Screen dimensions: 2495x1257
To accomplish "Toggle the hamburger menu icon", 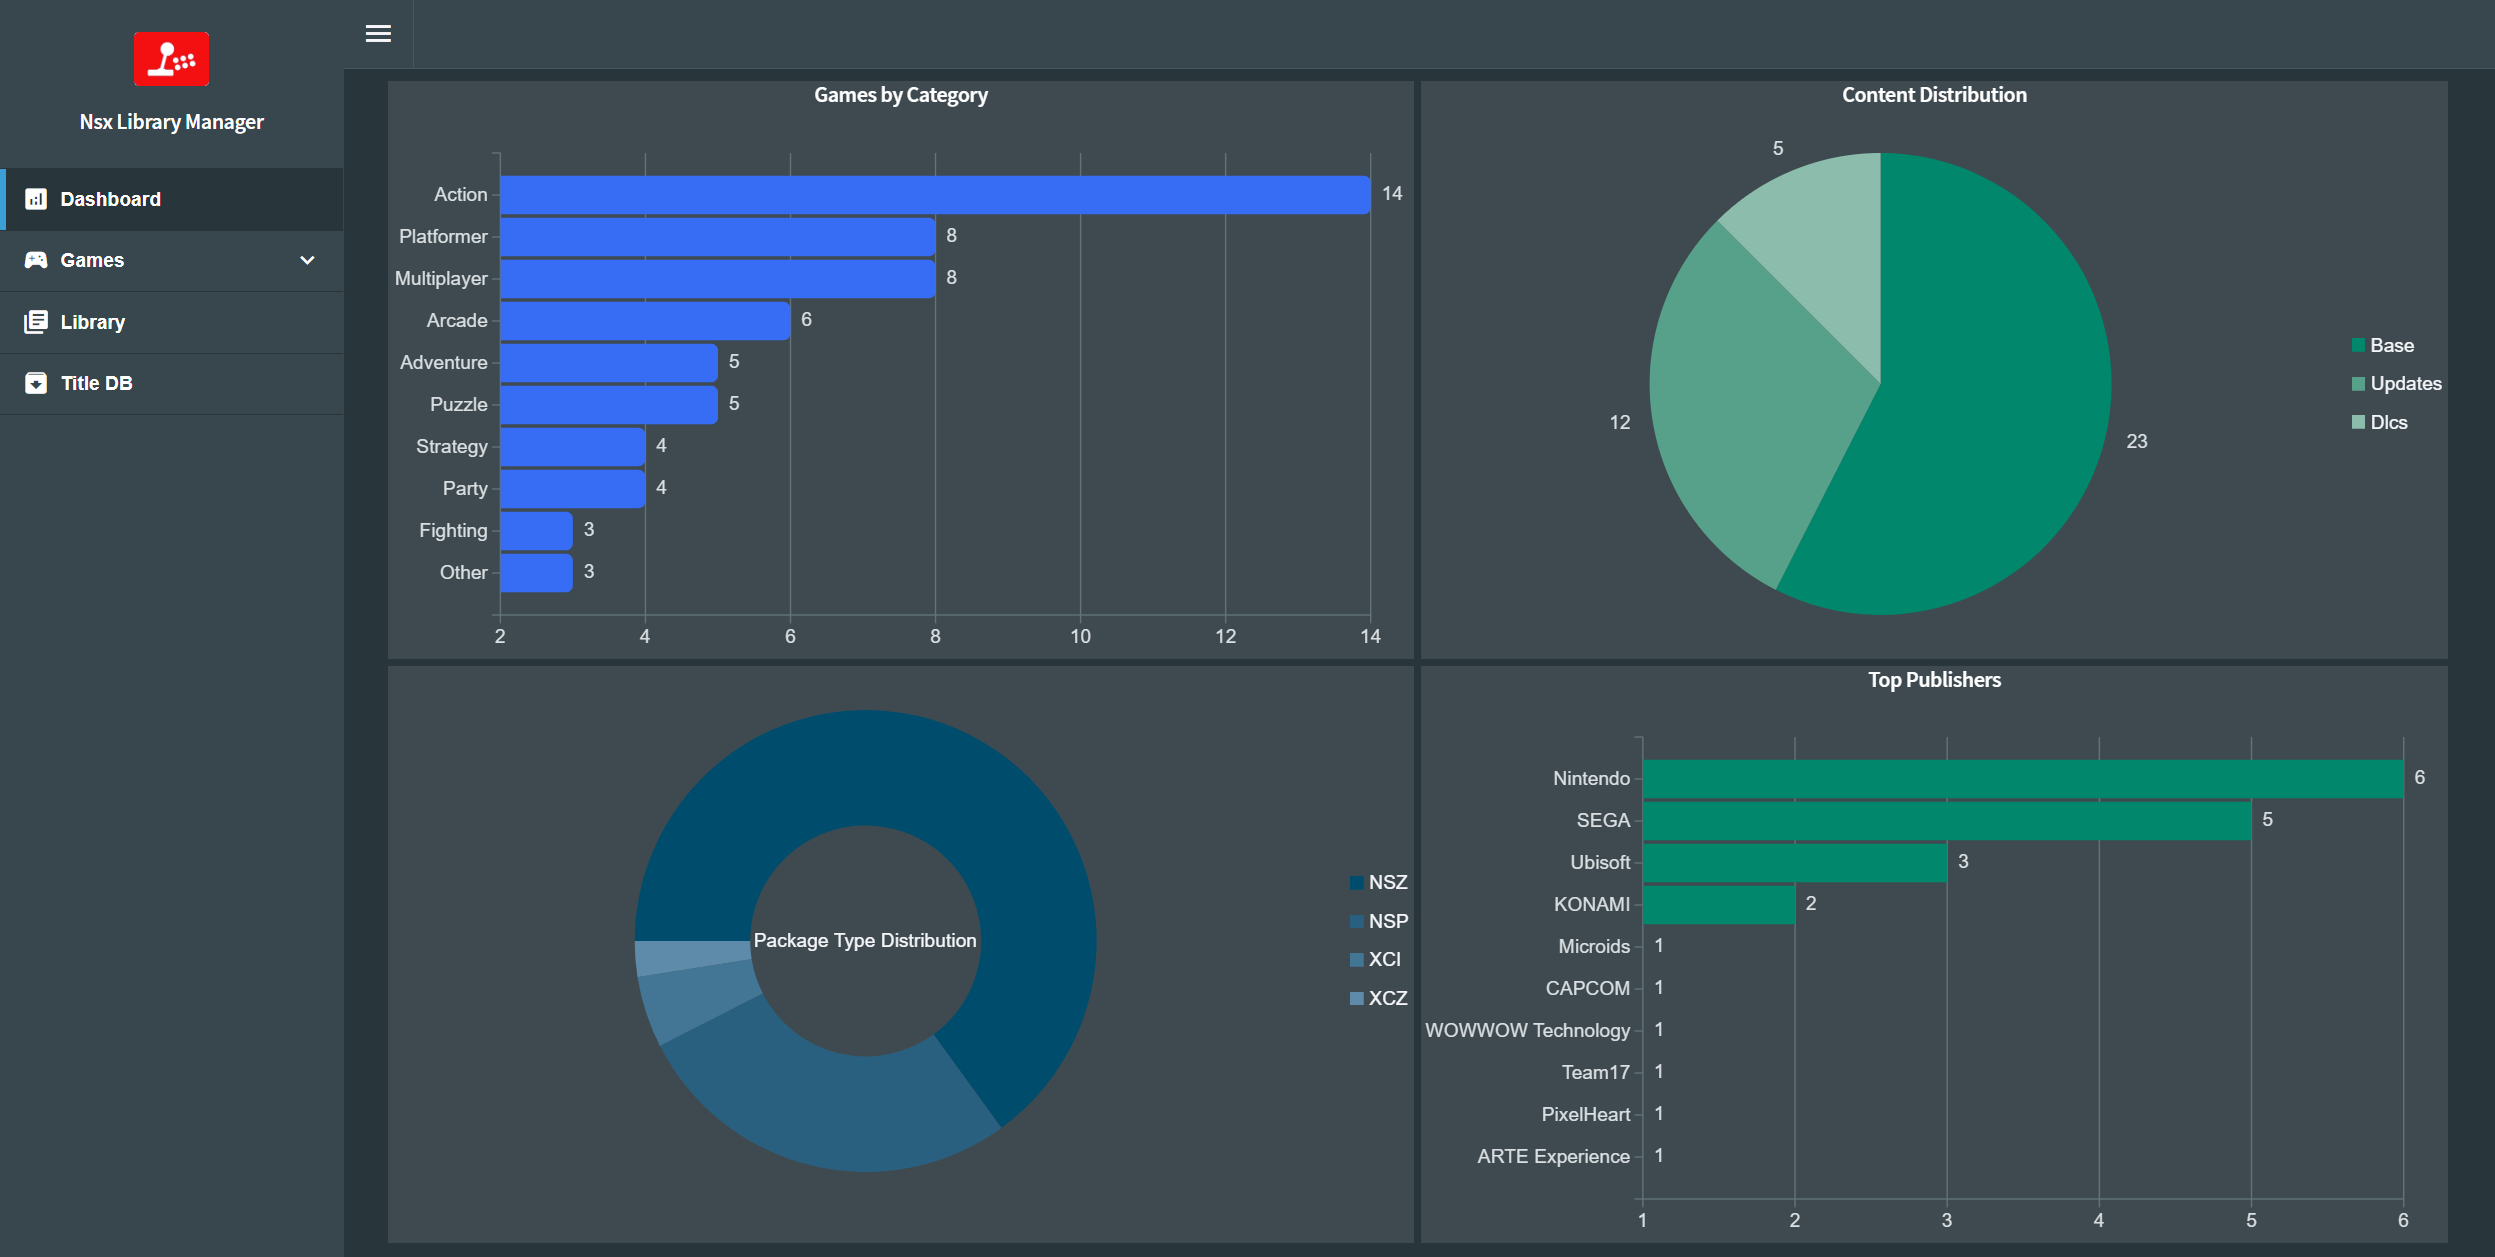I will point(378,34).
